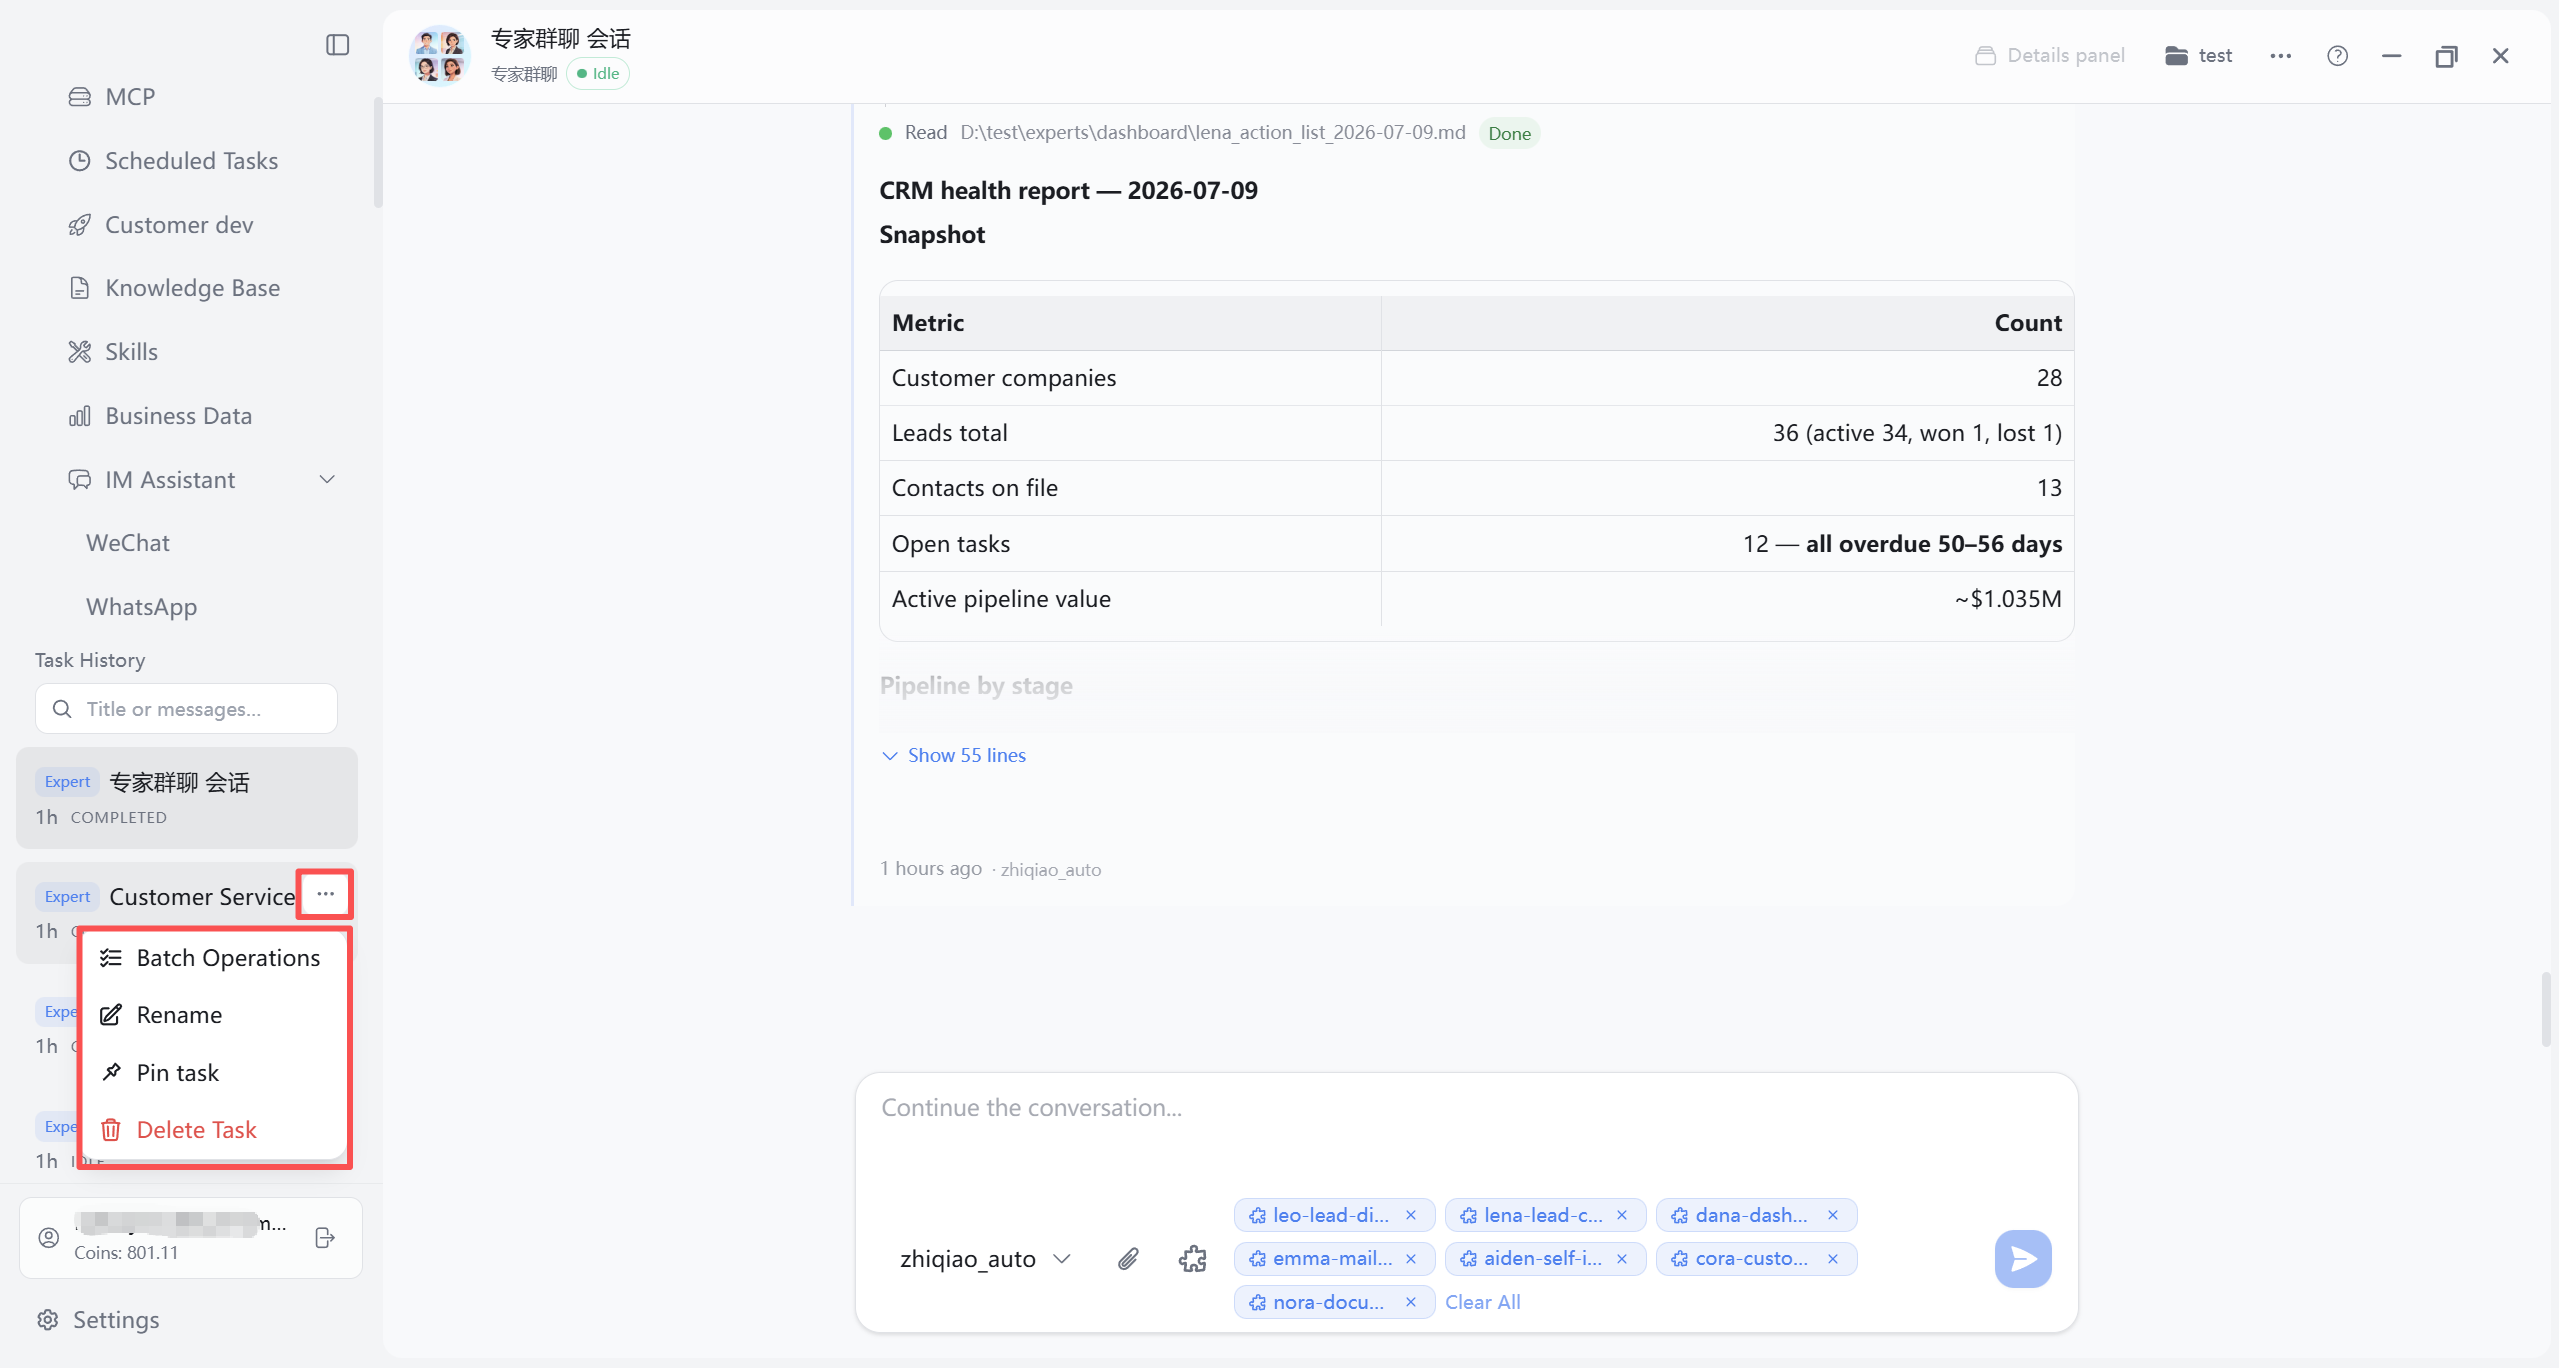Image resolution: width=2559 pixels, height=1368 pixels.
Task: Click the Customer companies table row
Action: (1477, 378)
